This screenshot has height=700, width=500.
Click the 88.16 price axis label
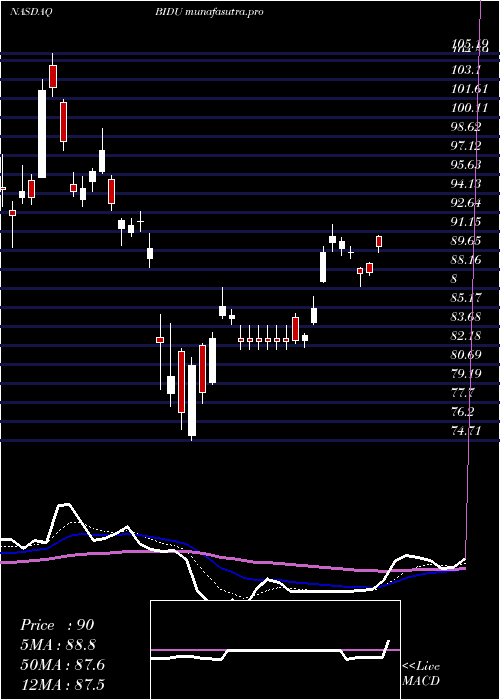pos(467,260)
